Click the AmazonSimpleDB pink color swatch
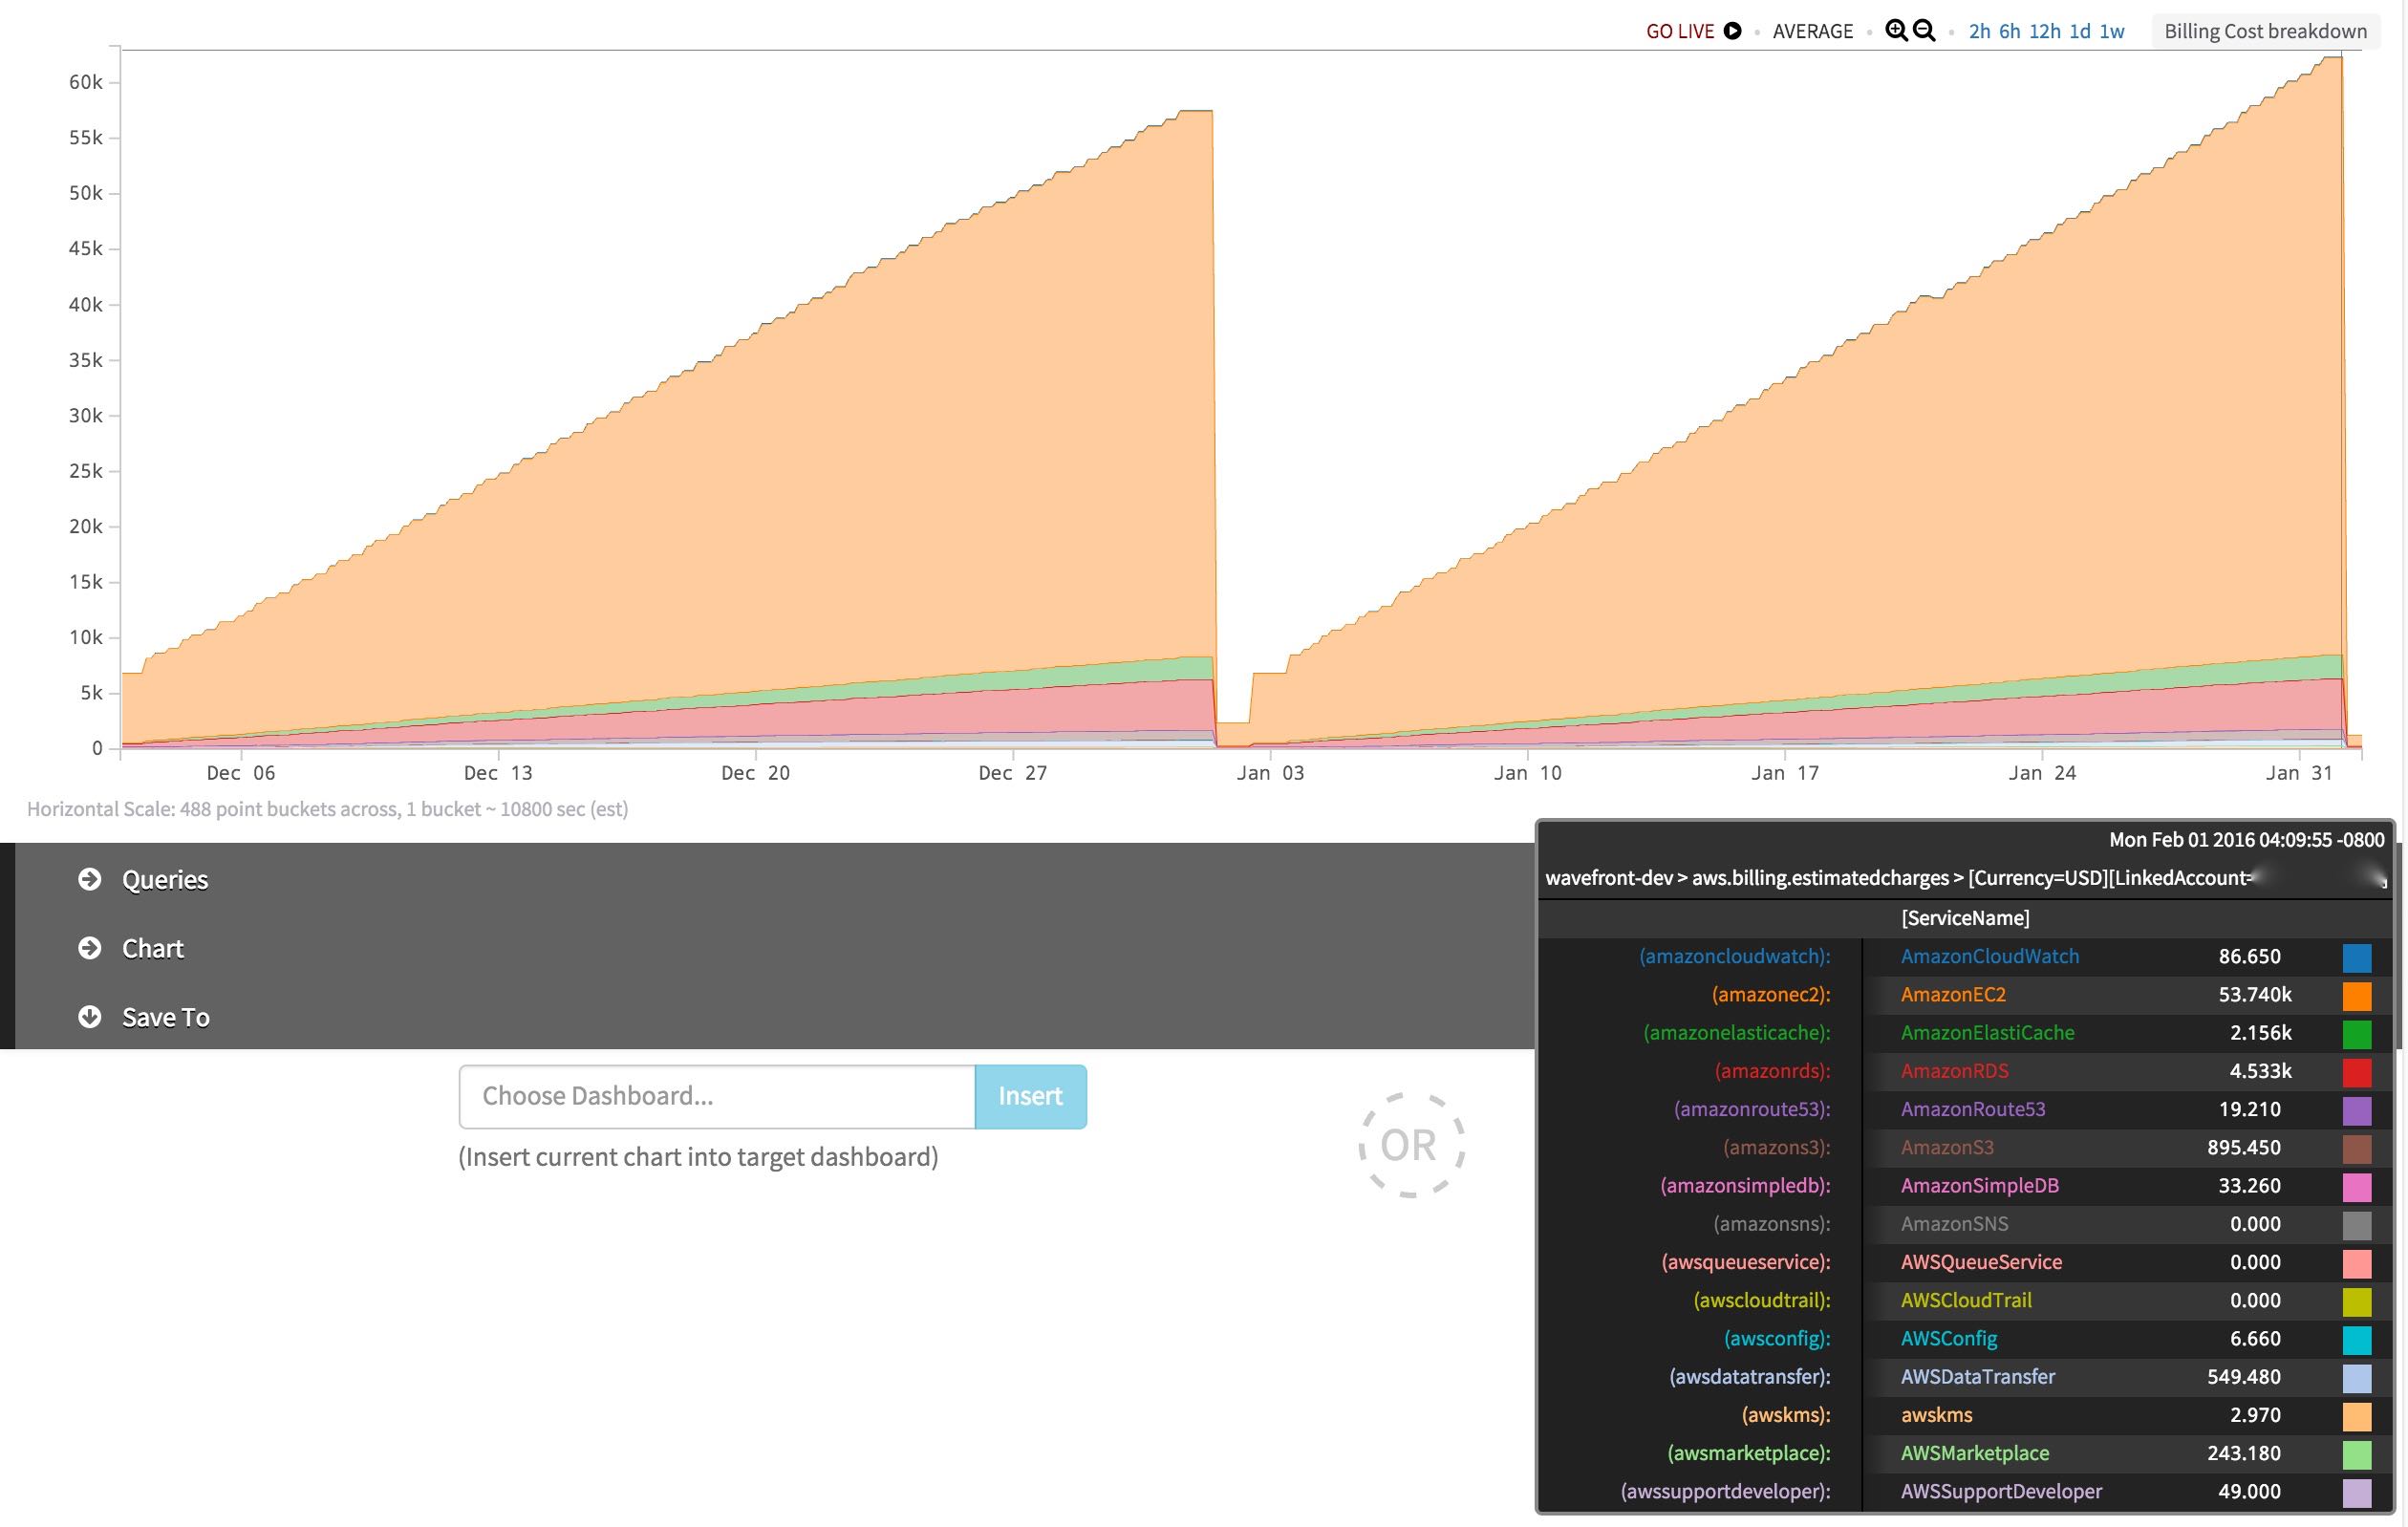Screen dimensions: 2408x1527 coord(2357,1187)
